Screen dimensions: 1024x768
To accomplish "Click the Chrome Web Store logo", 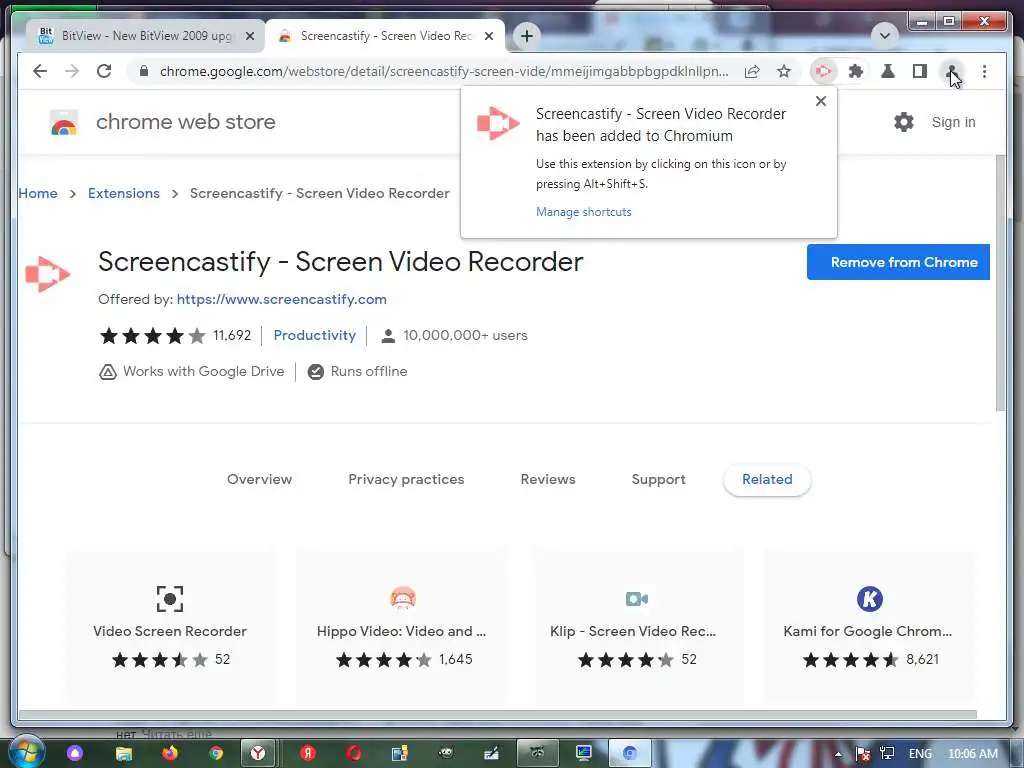I will 64,122.
